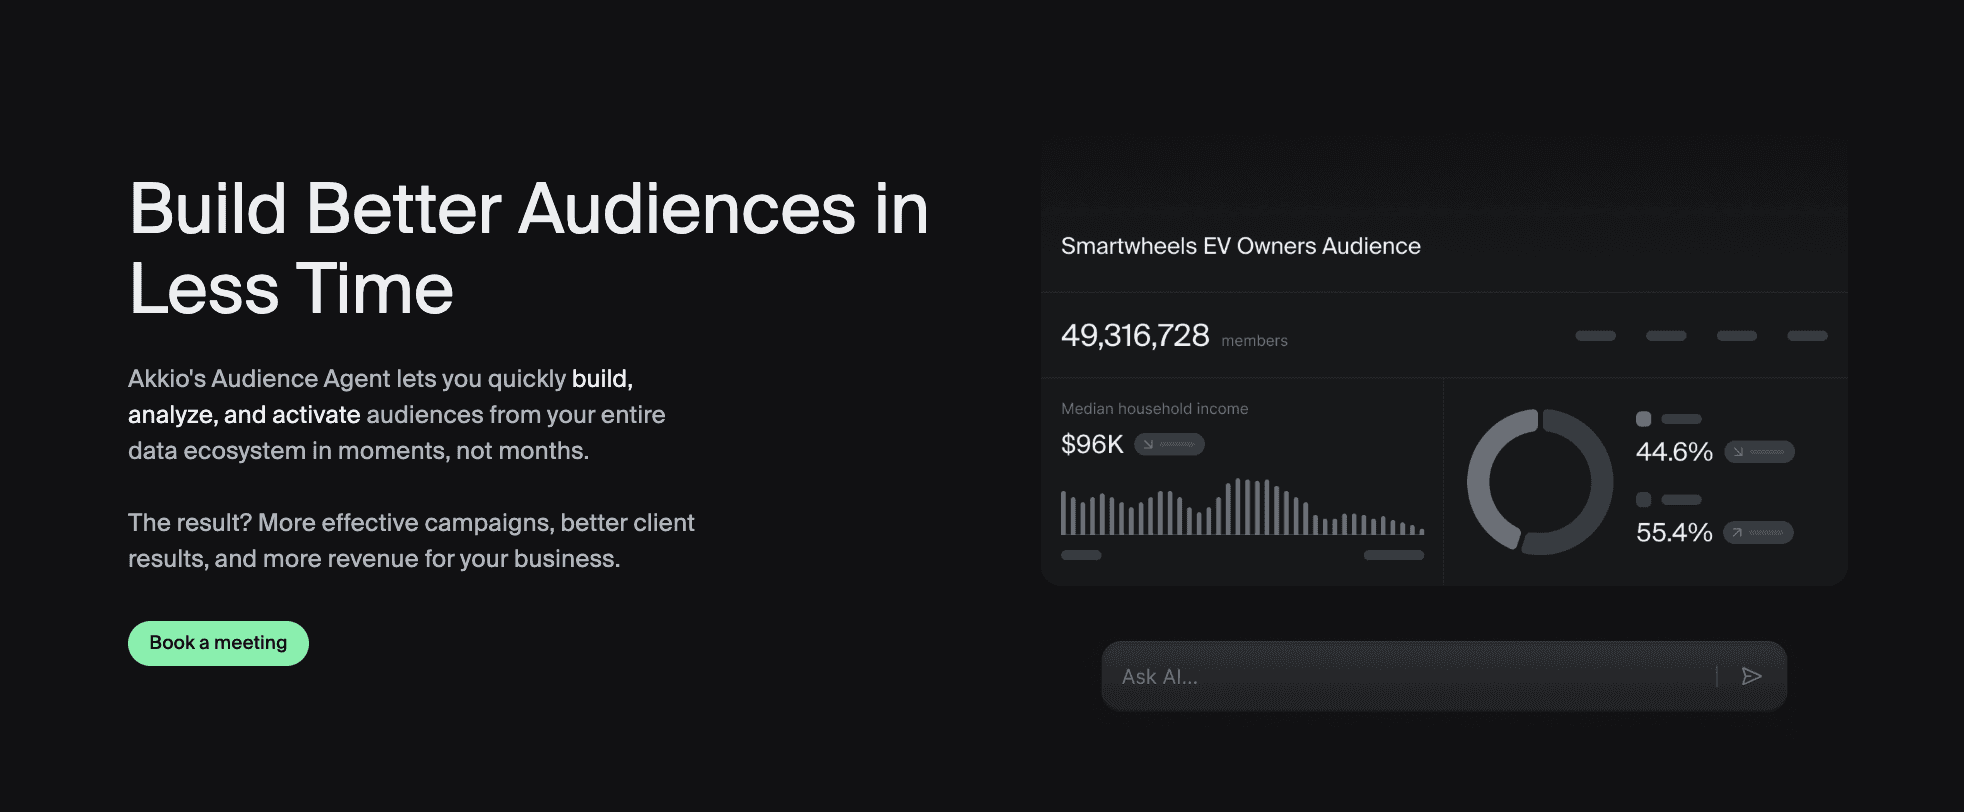The width and height of the screenshot is (1964, 812).
Task: Click the legend swatch above 44.6%
Action: 1643,419
